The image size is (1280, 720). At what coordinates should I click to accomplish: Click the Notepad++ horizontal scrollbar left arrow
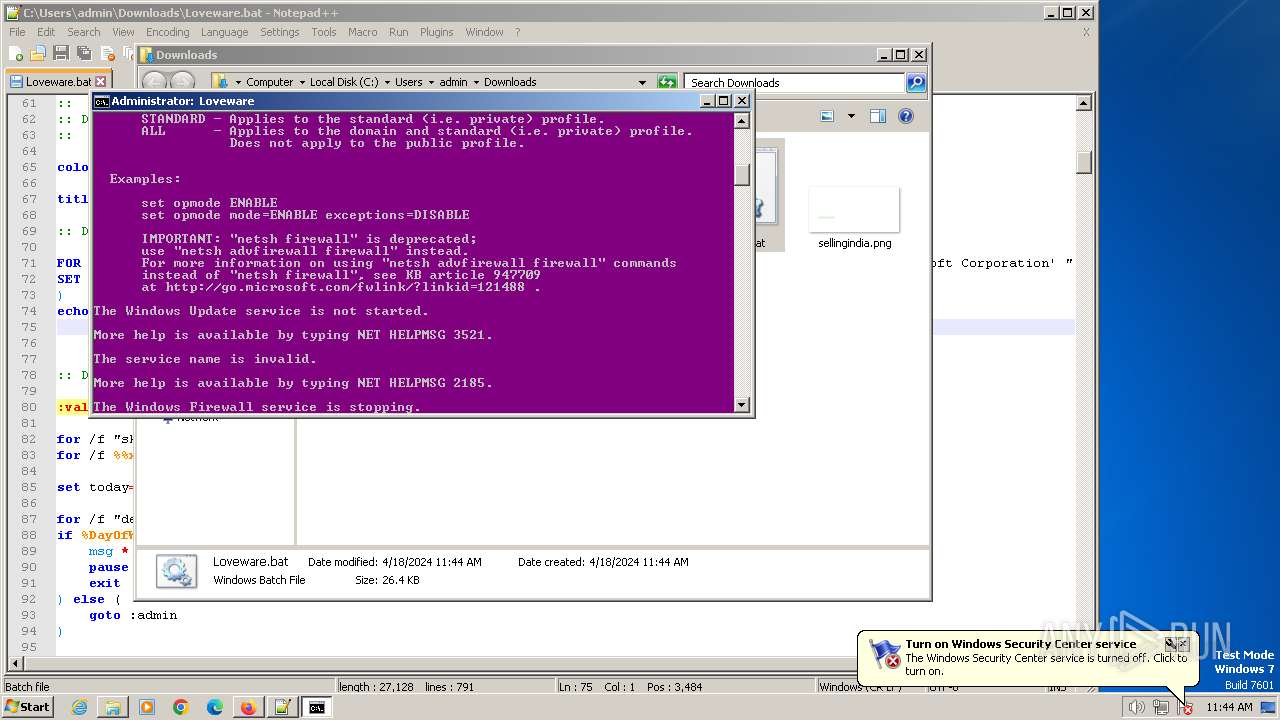click(x=15, y=664)
